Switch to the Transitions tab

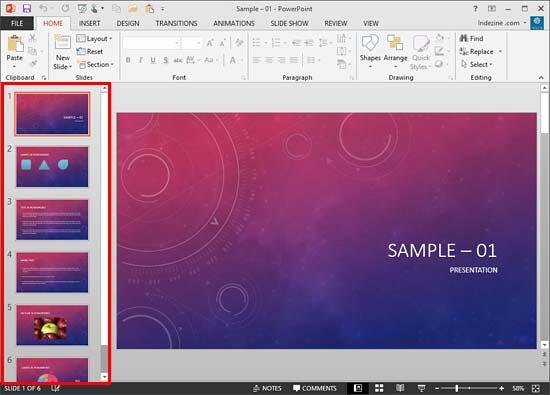pos(176,24)
